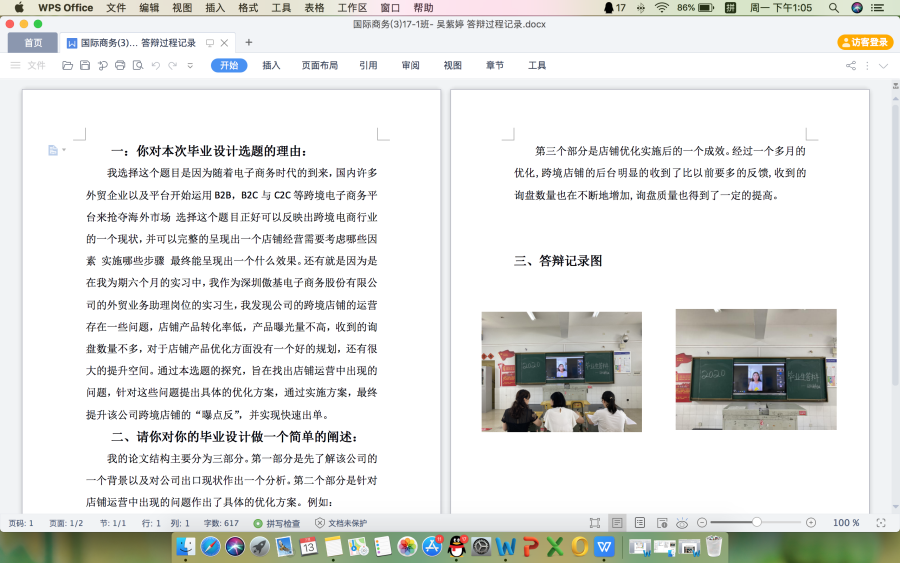
Task: Toggle 拼写检查 spell check in status bar
Action: pos(277,523)
